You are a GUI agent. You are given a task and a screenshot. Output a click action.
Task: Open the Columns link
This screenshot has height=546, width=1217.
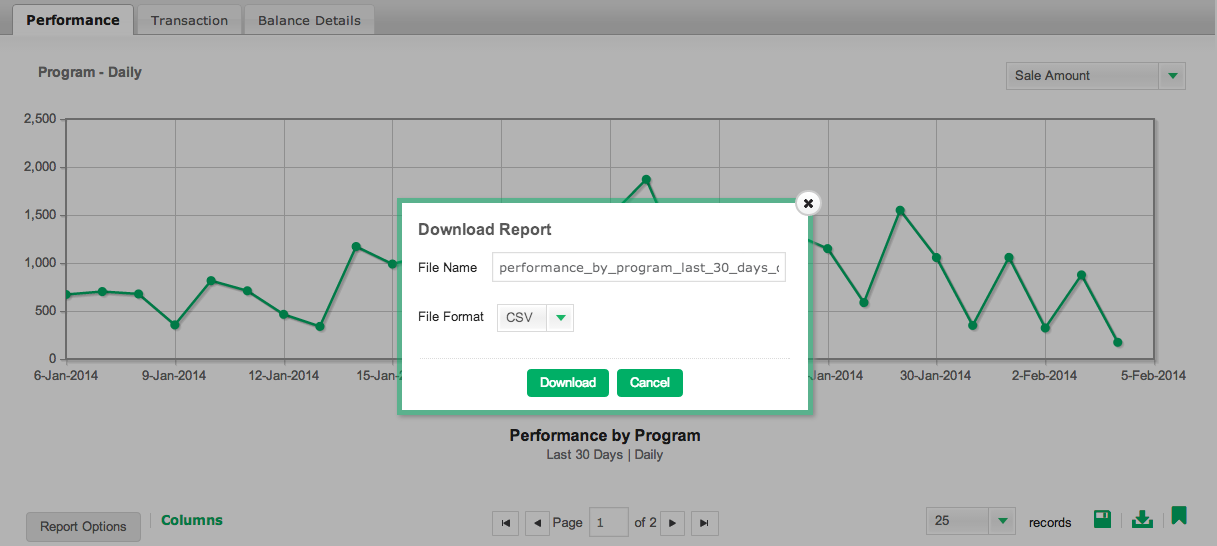(192, 520)
